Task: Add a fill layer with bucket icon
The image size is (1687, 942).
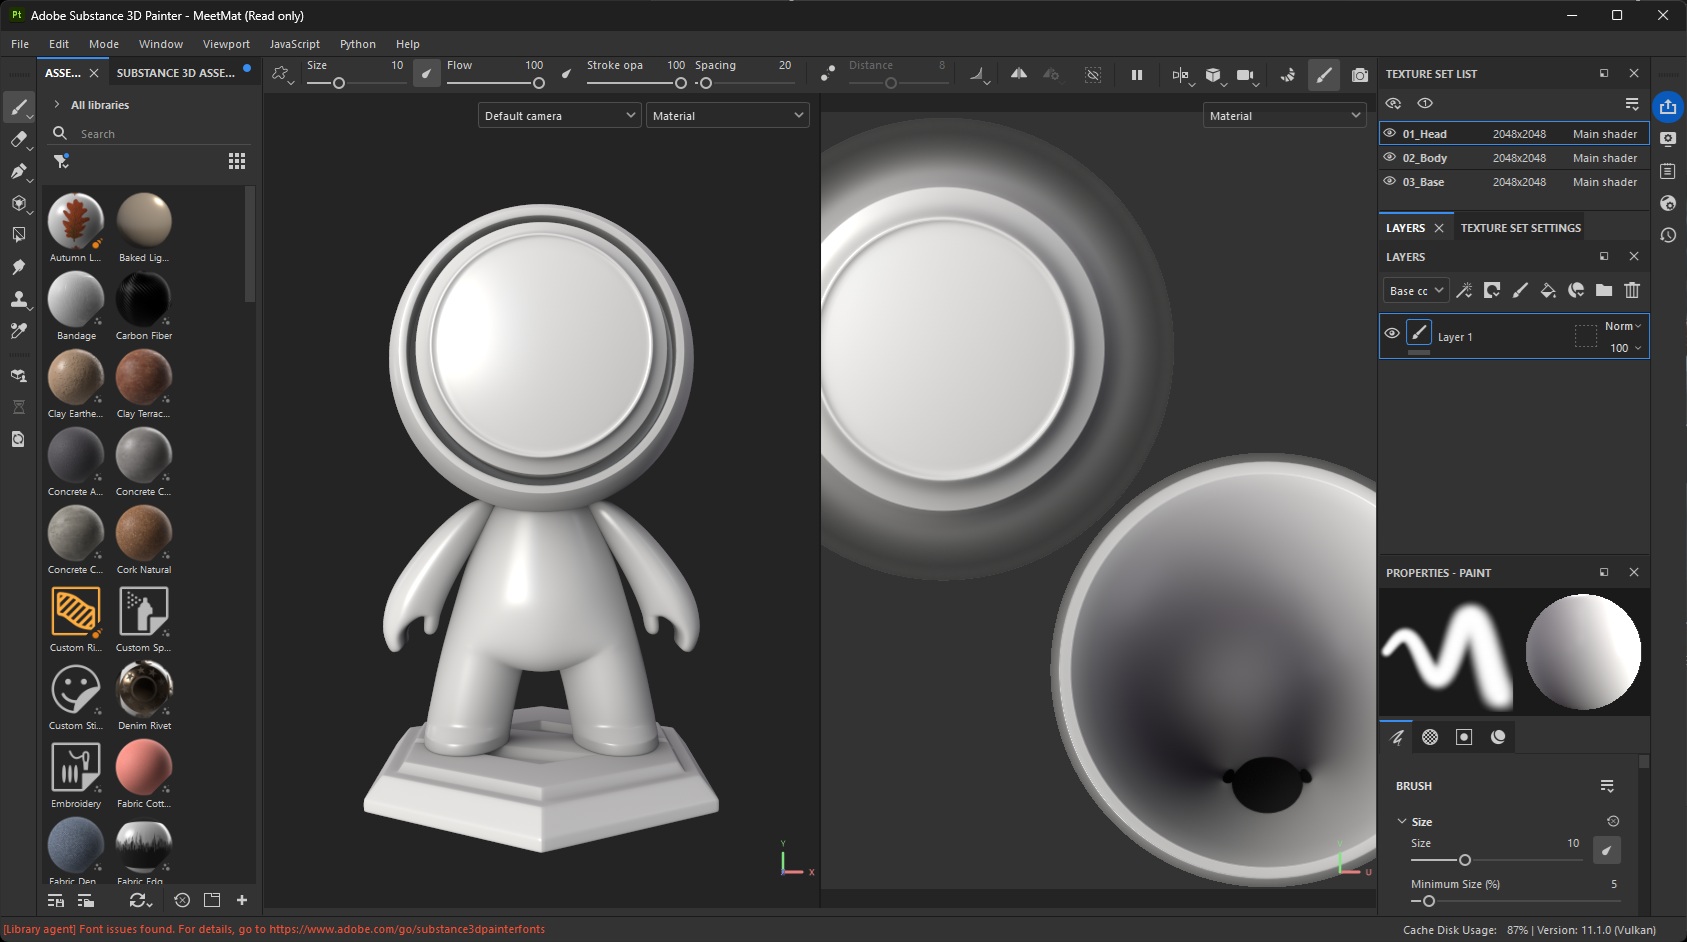Action: coord(1548,291)
